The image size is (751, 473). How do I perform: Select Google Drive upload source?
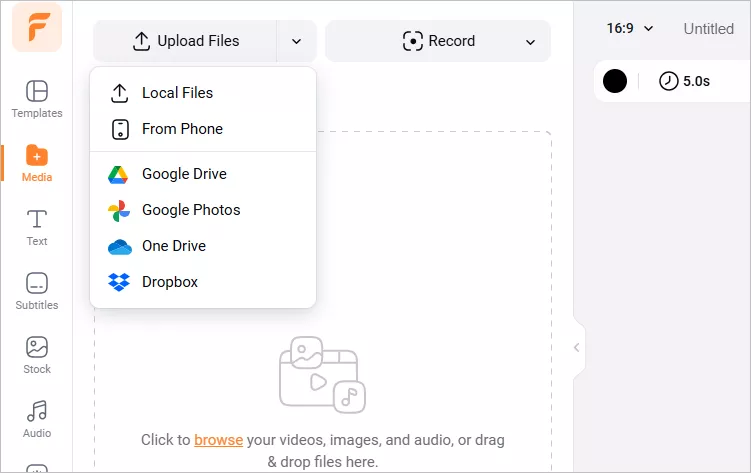(x=203, y=174)
